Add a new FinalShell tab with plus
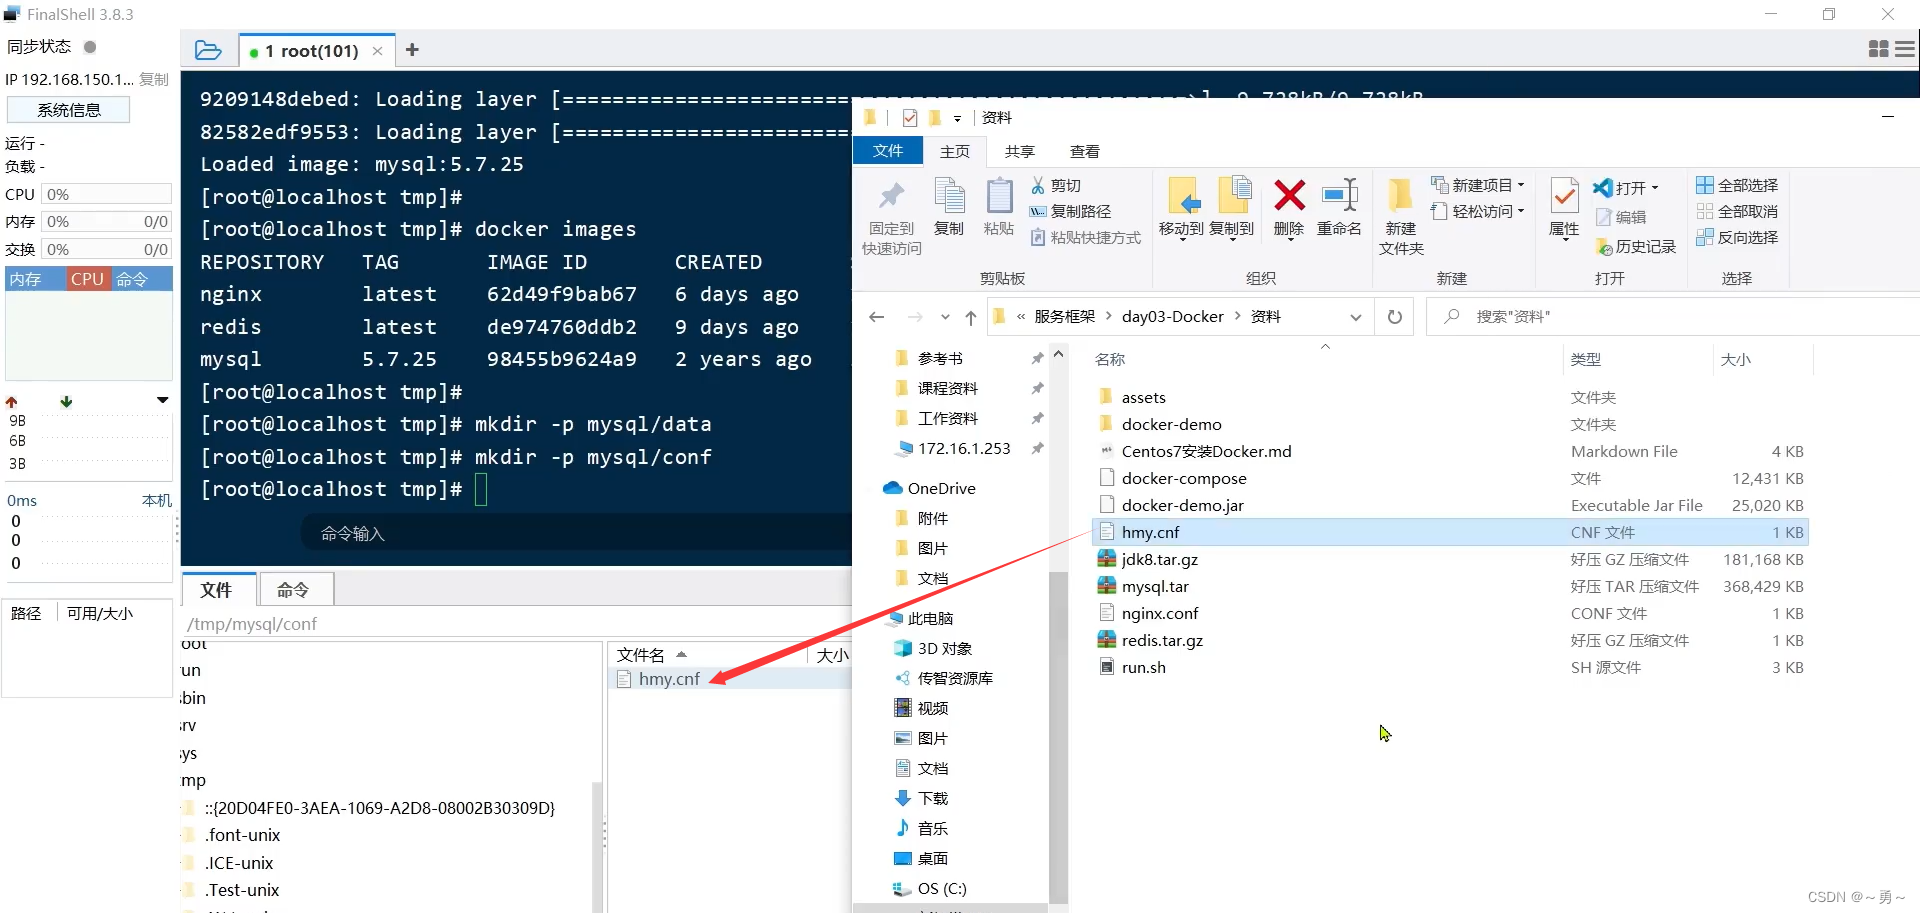 coord(412,50)
